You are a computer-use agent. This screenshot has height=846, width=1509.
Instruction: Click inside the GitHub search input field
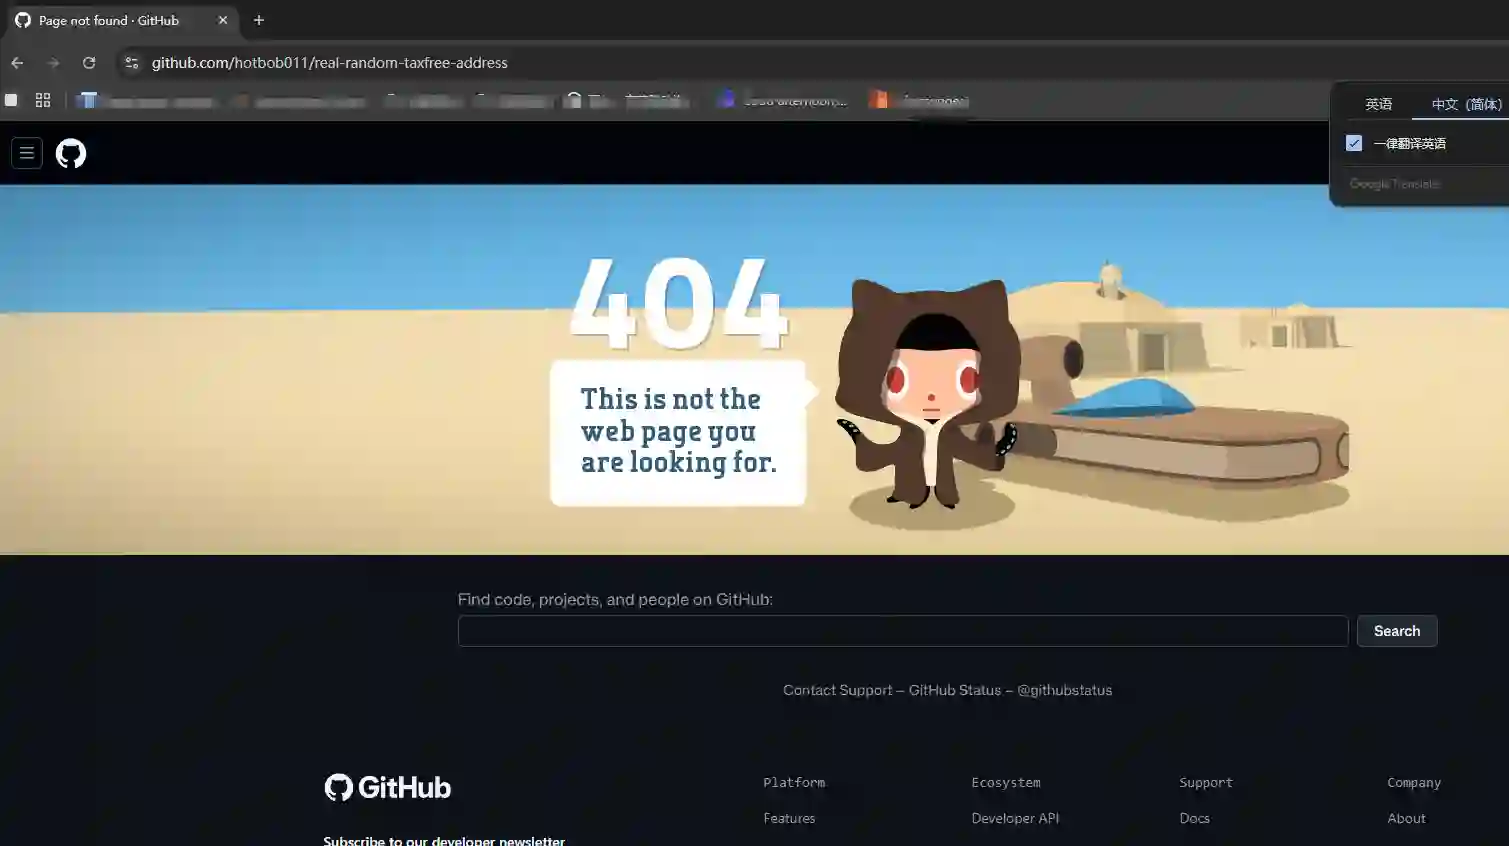[901, 630]
